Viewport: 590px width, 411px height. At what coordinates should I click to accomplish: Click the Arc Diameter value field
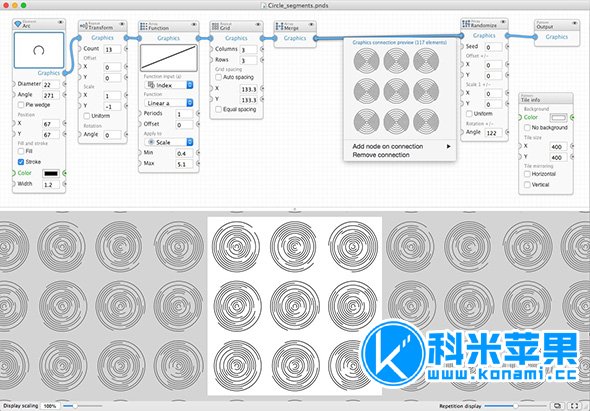[x=51, y=84]
